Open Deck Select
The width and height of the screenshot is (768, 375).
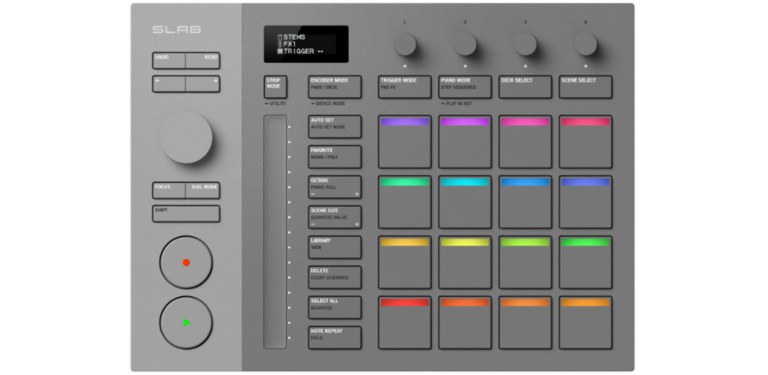(x=525, y=87)
